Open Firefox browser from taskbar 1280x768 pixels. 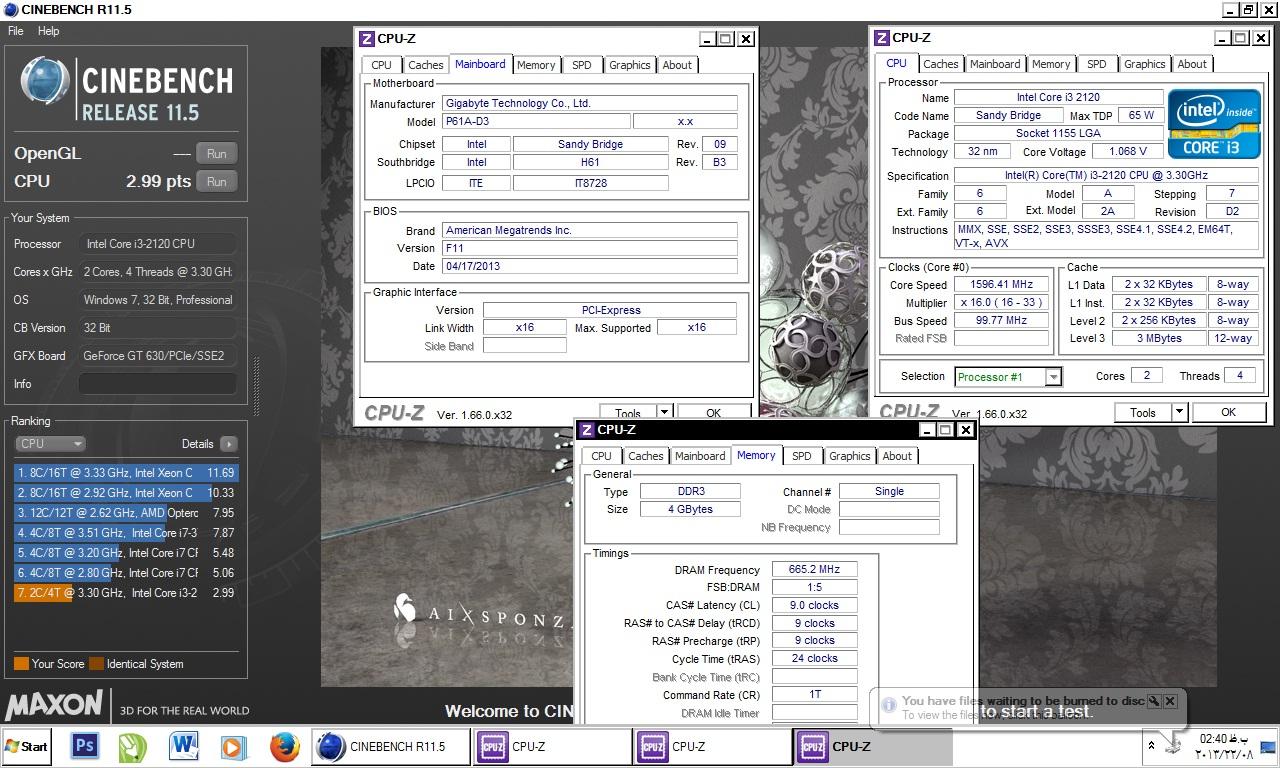click(285, 746)
